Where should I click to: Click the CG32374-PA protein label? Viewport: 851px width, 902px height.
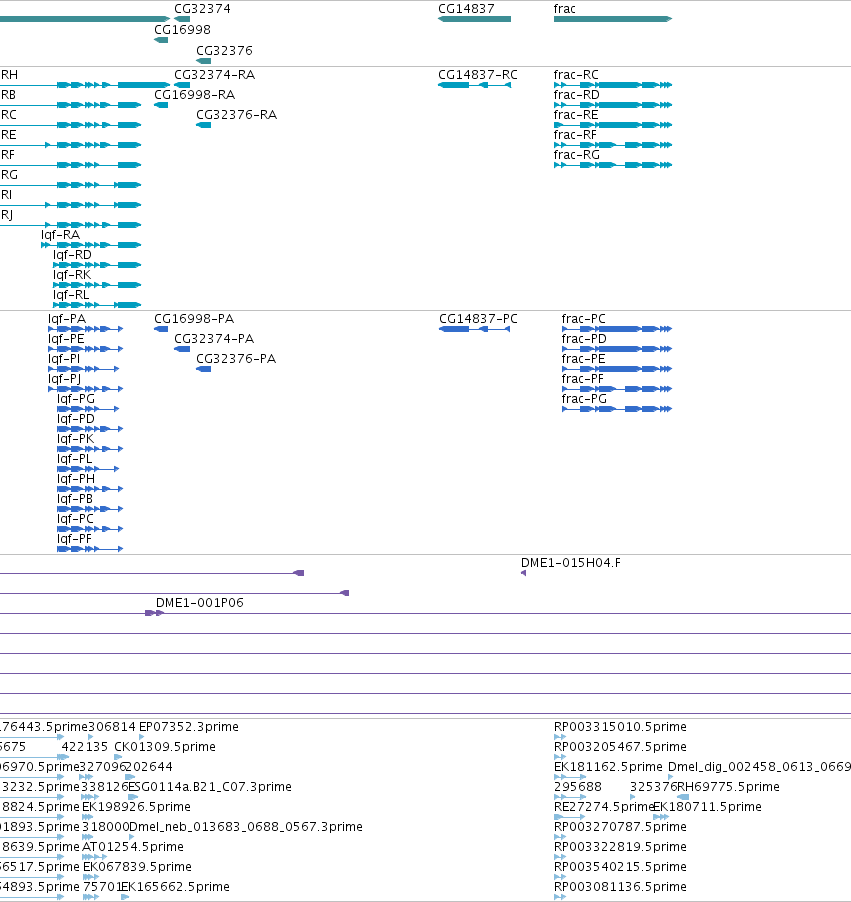point(214,339)
